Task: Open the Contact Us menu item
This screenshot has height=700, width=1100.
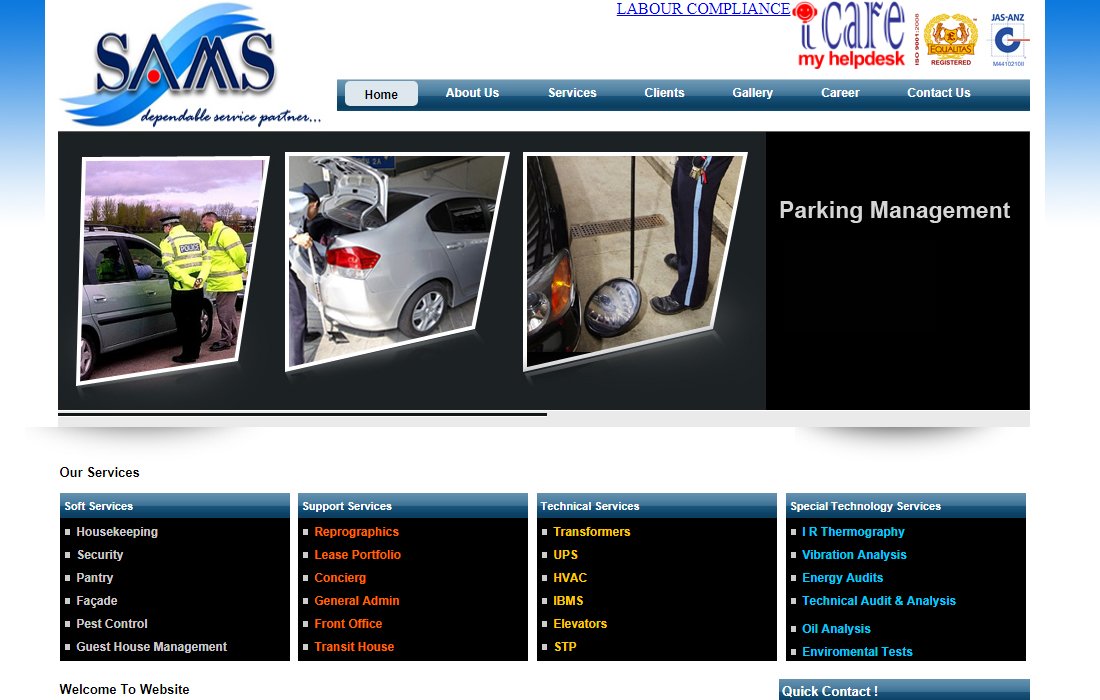Action: coord(938,93)
